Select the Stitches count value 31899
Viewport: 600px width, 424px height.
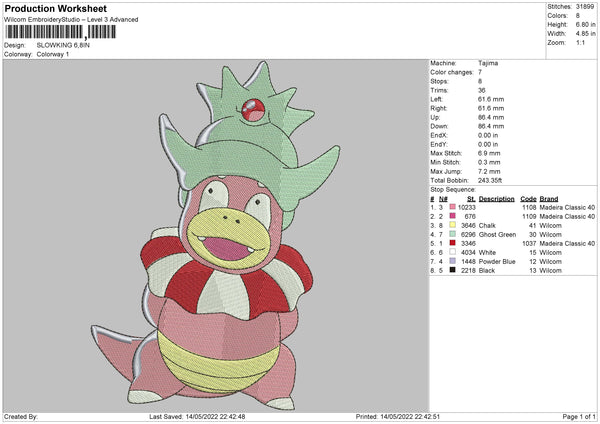point(584,6)
